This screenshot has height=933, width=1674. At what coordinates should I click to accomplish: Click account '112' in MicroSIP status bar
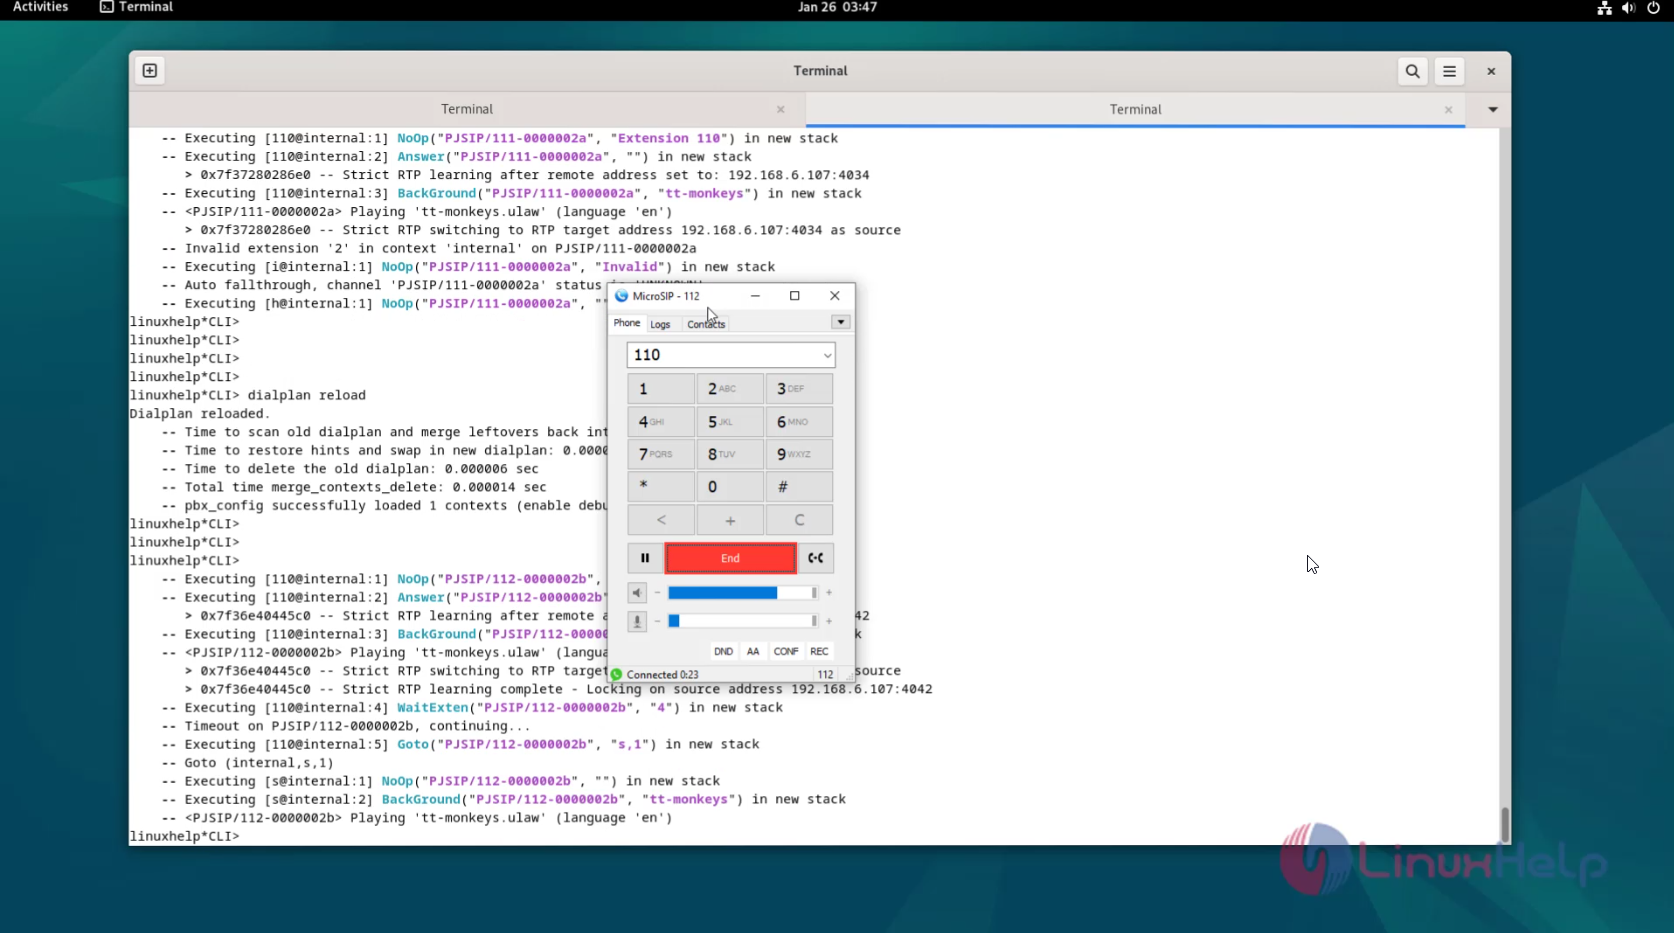click(825, 675)
